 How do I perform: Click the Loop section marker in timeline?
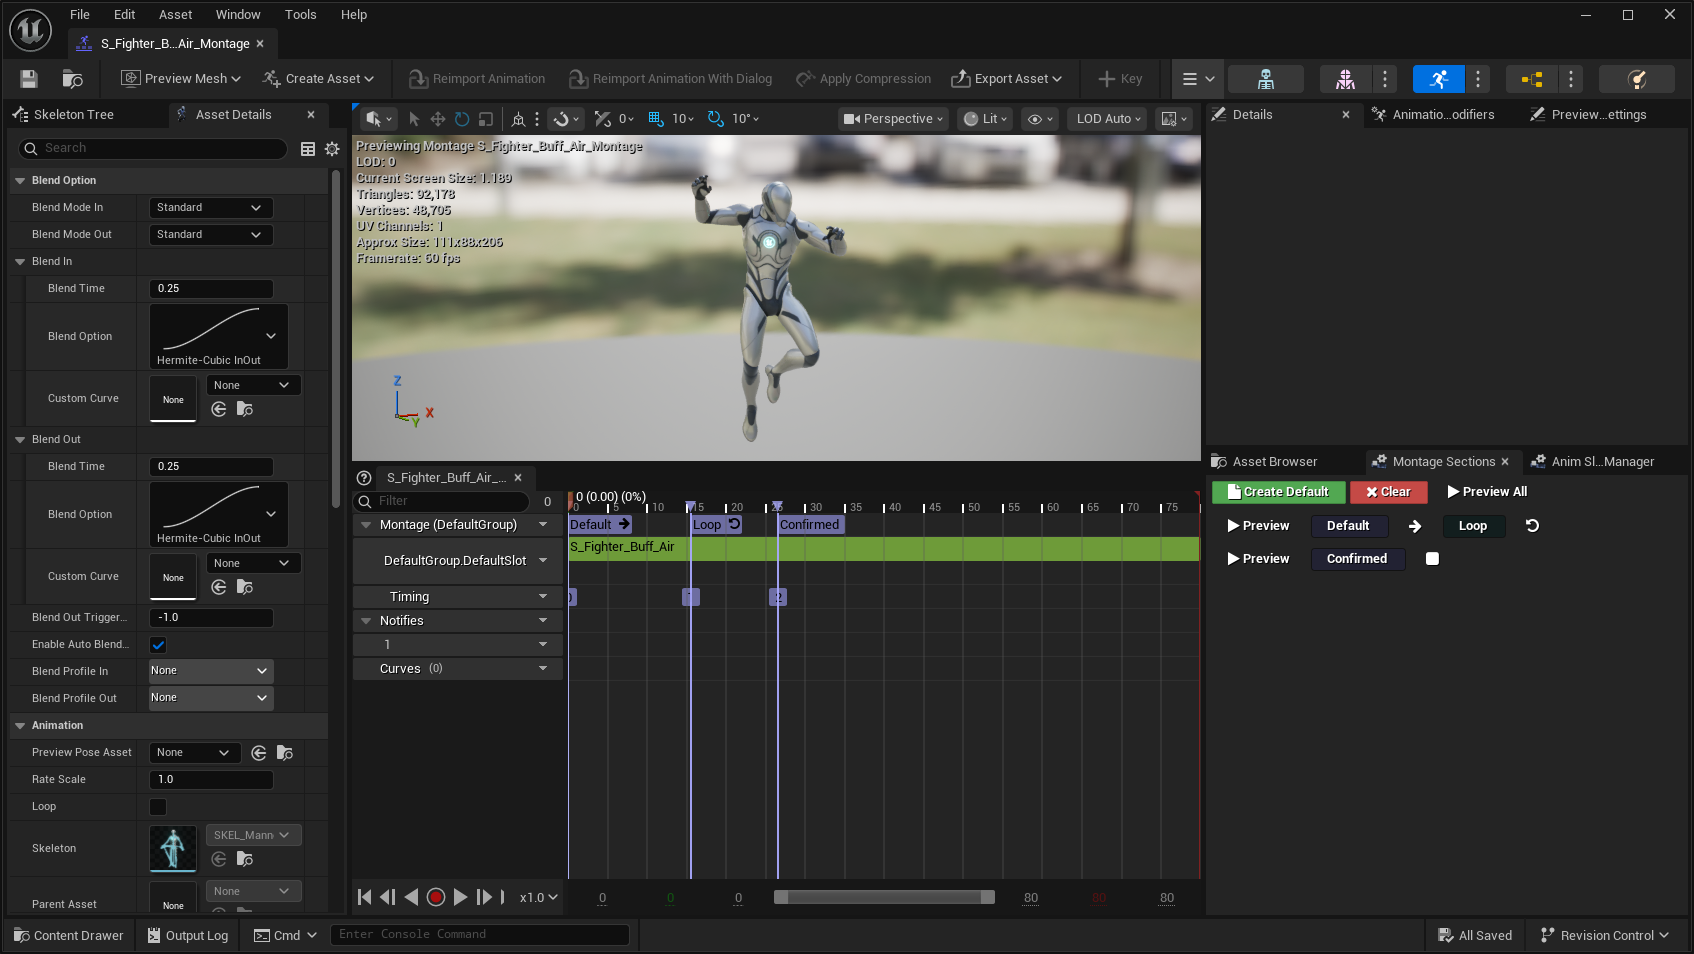[716, 525]
